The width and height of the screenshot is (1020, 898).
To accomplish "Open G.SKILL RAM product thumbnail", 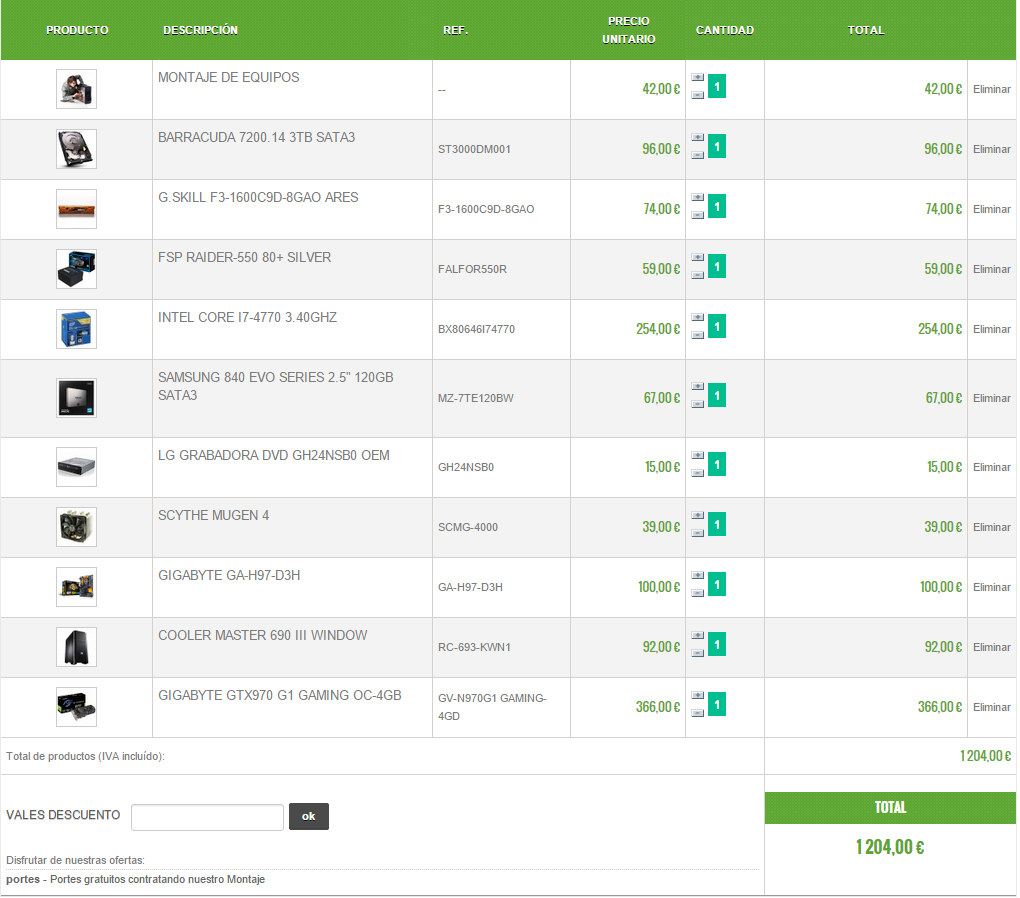I will [76, 209].
